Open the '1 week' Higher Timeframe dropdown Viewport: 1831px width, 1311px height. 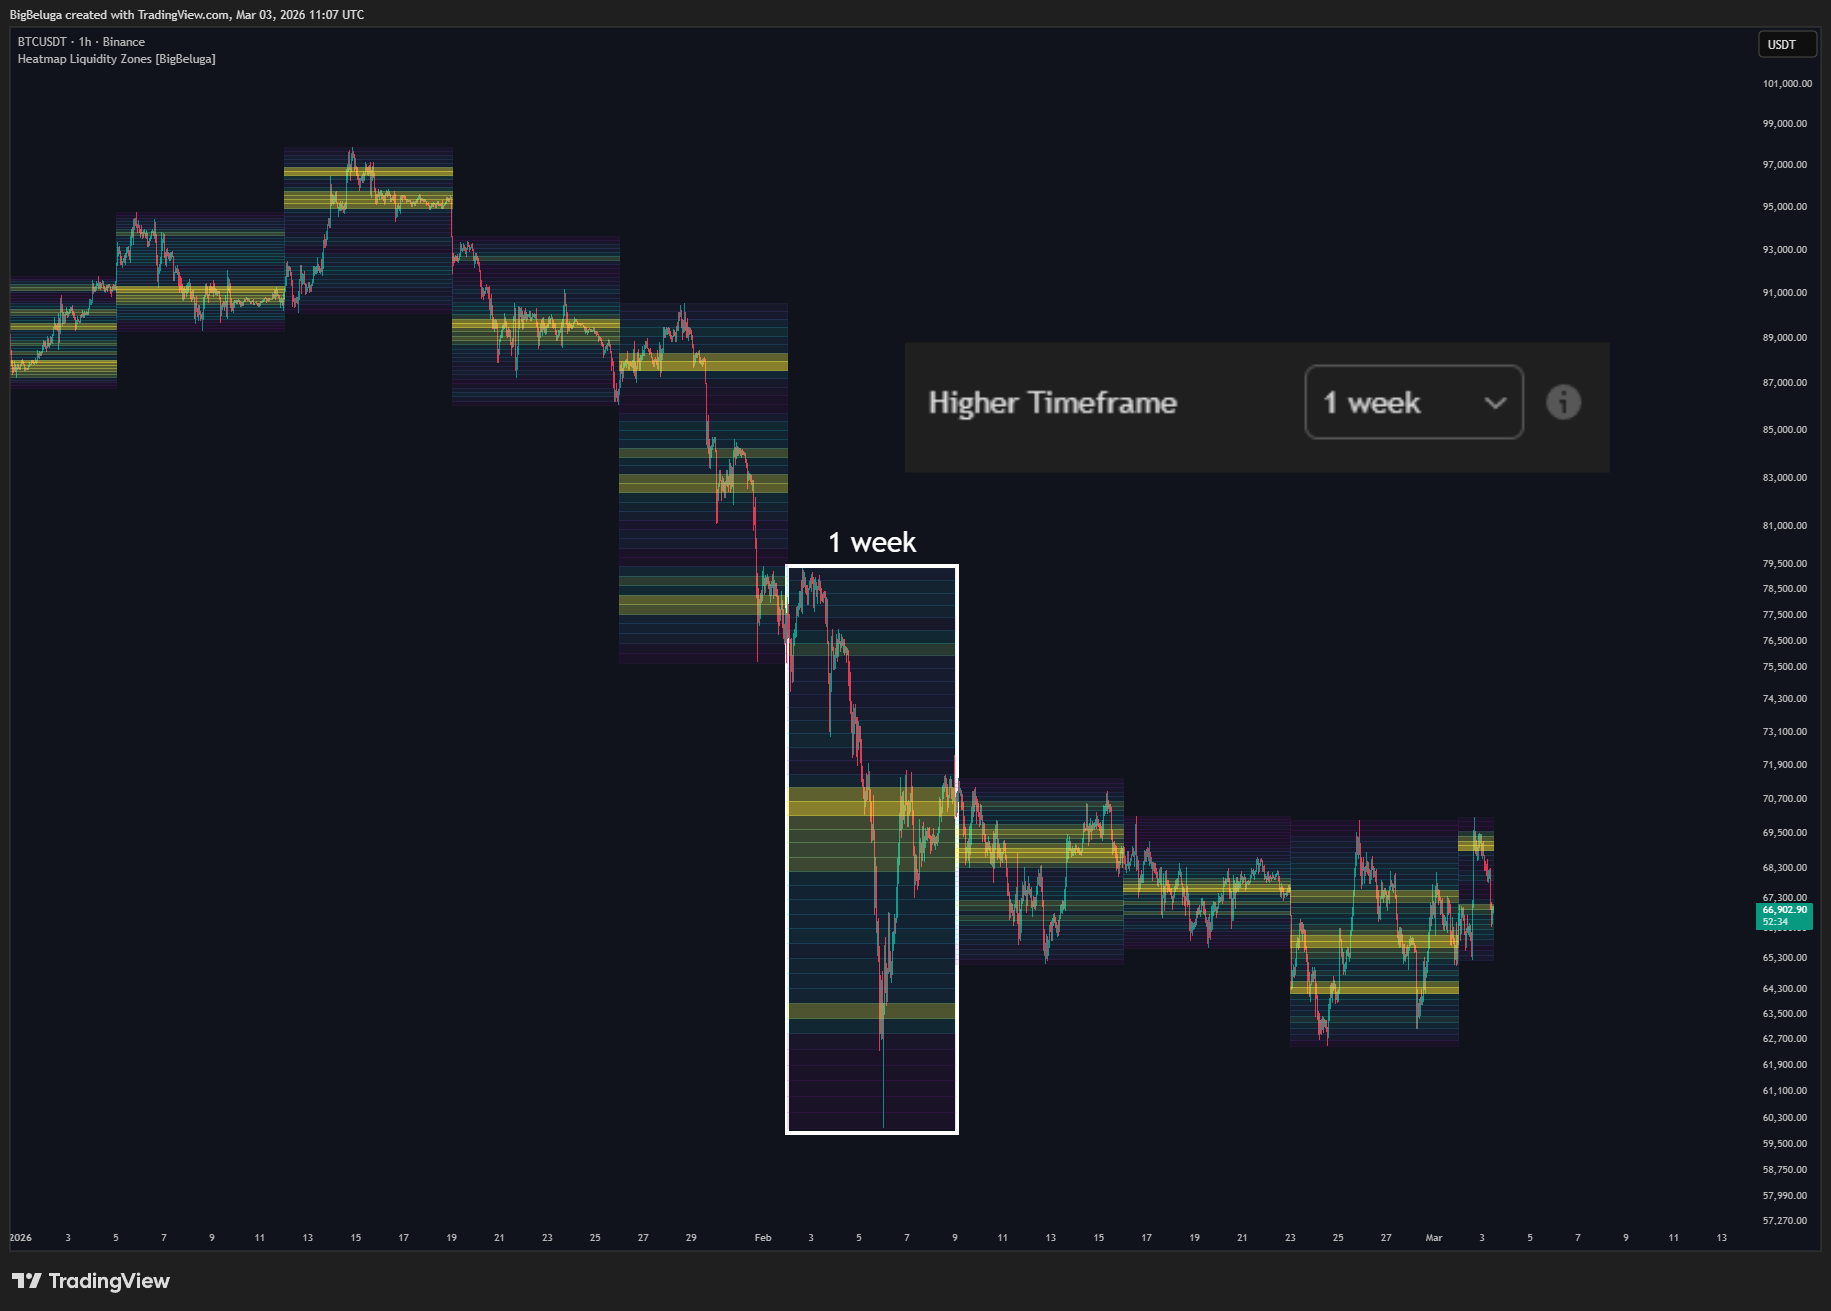(x=1413, y=402)
